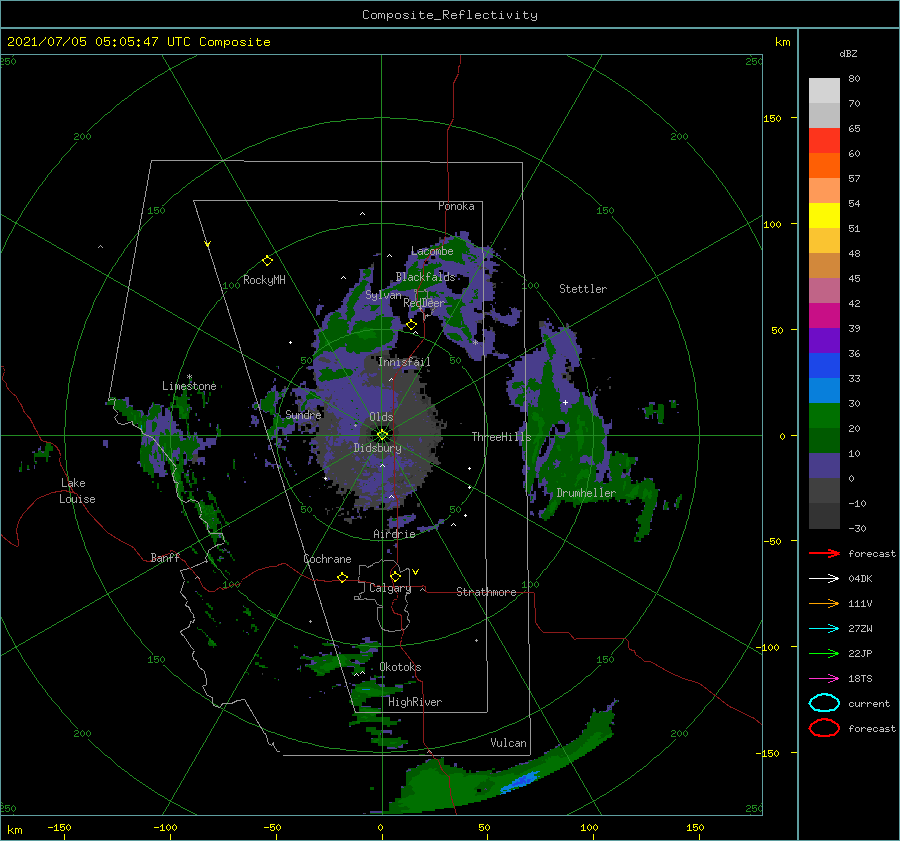The width and height of the screenshot is (900, 841).
Task: Click the yellow diamond marker above Calgary
Action: coord(395,576)
